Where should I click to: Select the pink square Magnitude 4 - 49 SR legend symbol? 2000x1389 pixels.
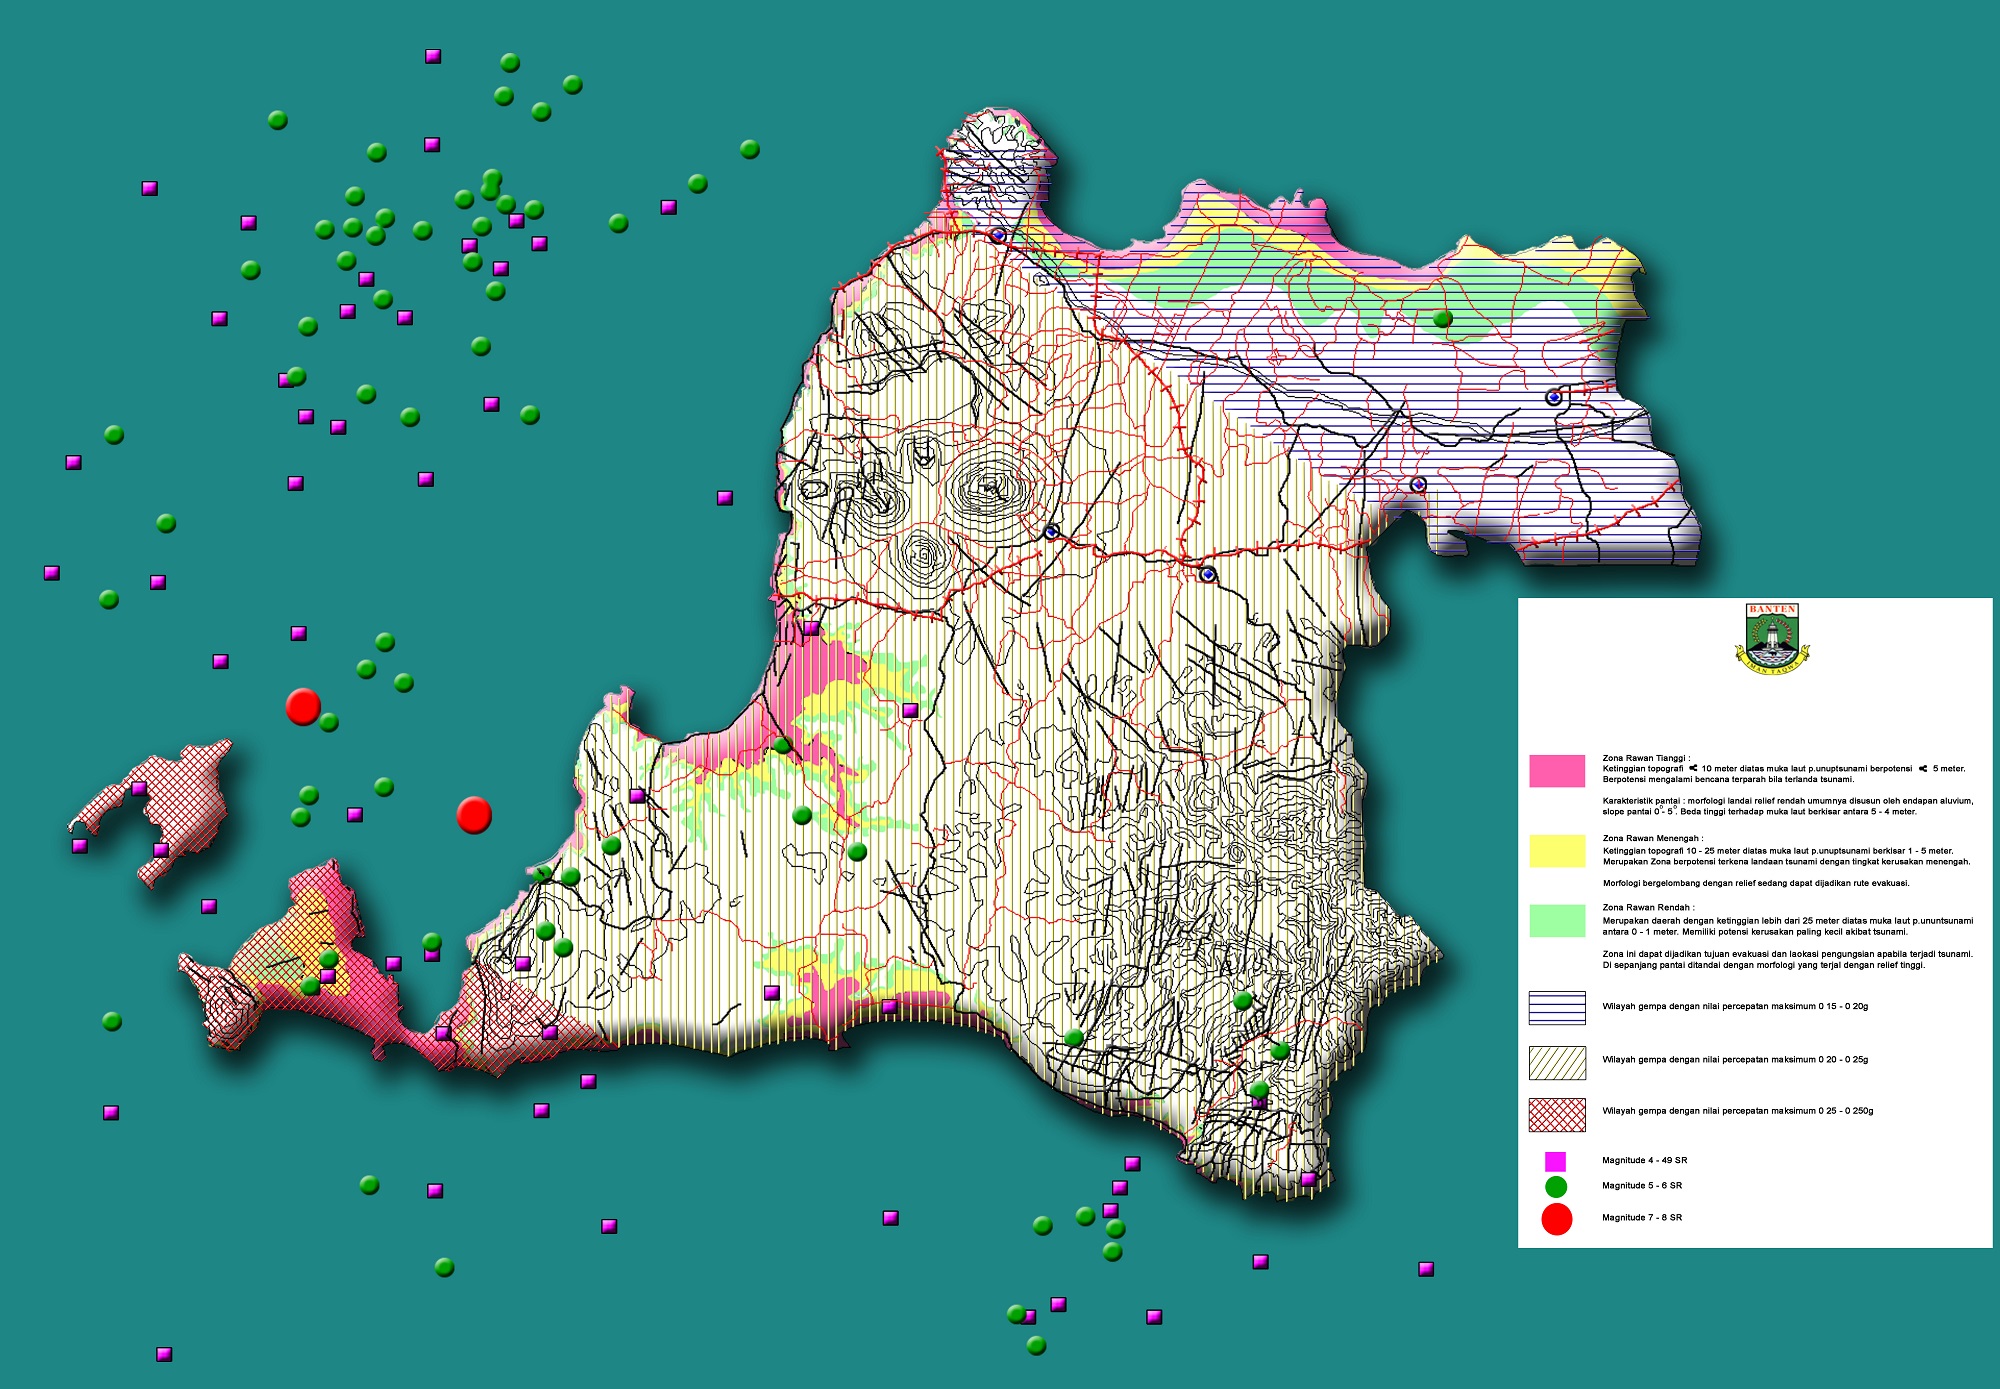1555,1161
